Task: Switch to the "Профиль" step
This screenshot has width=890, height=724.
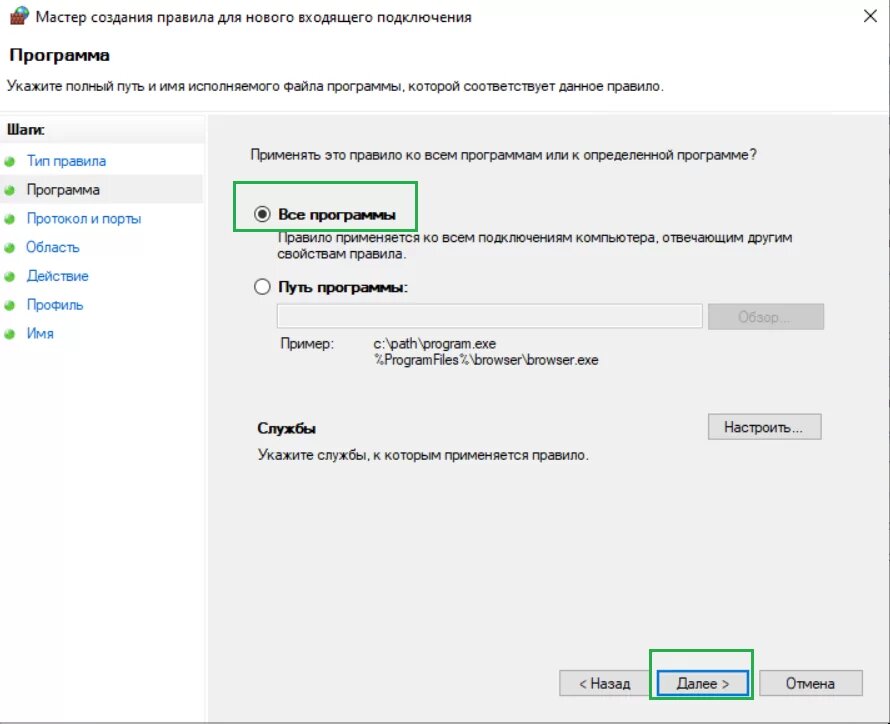Action: (x=55, y=305)
